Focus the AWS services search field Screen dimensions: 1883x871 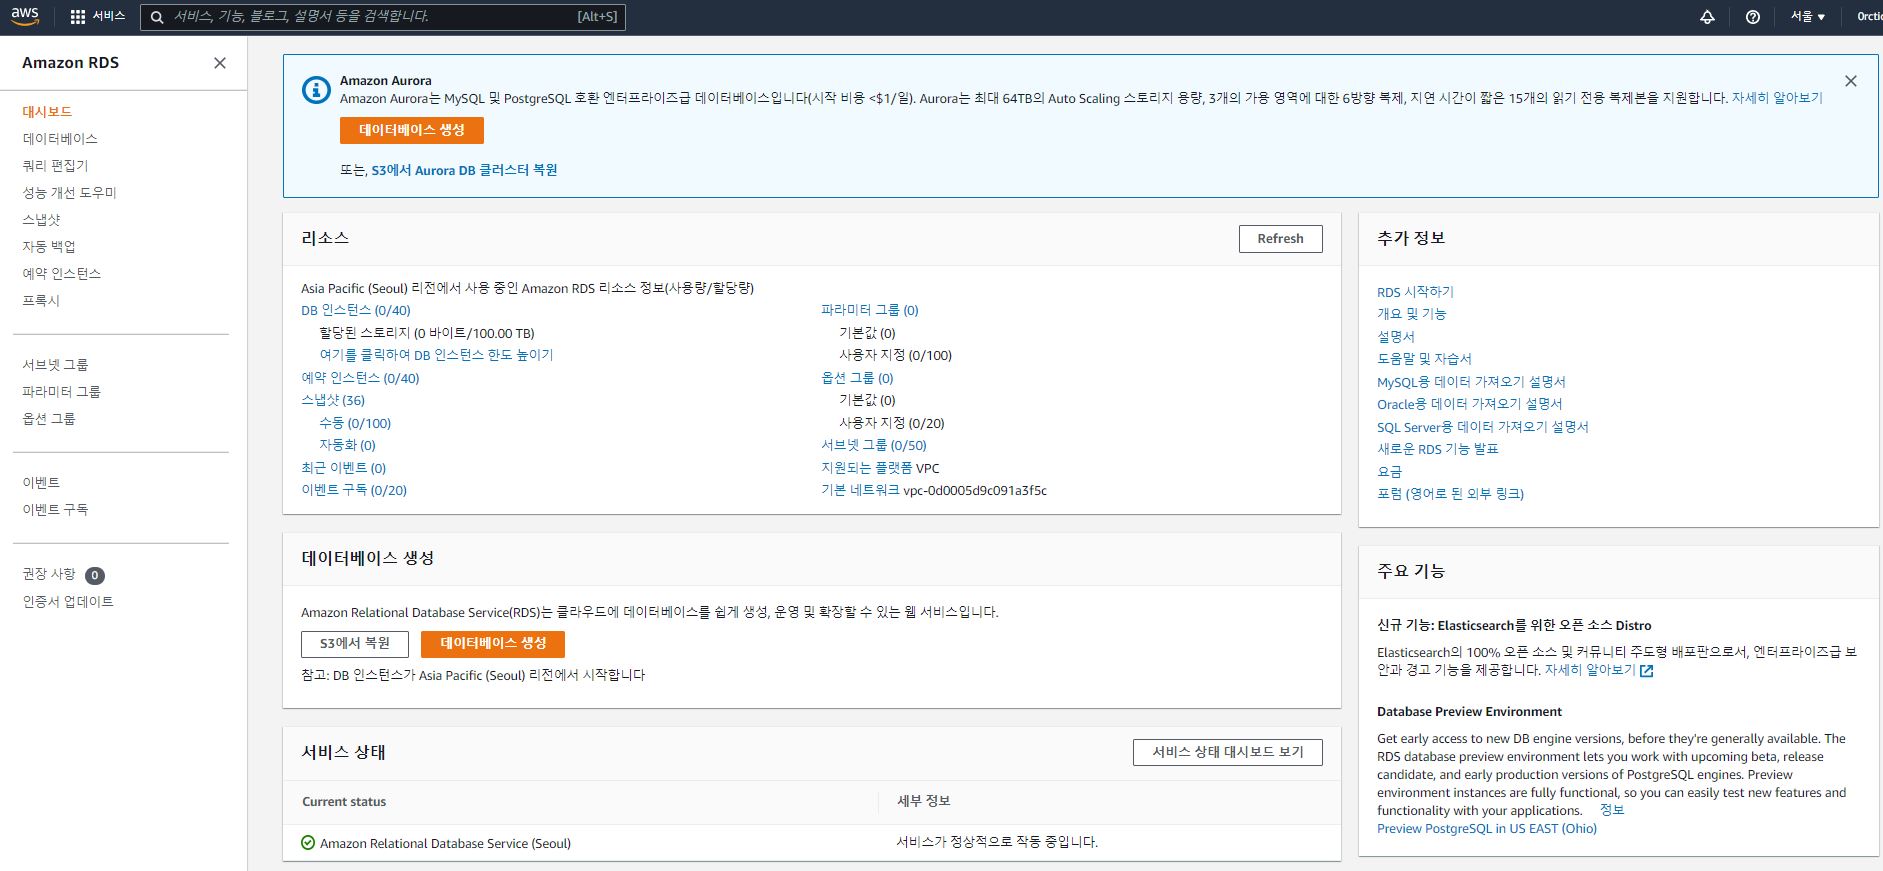[x=383, y=17]
